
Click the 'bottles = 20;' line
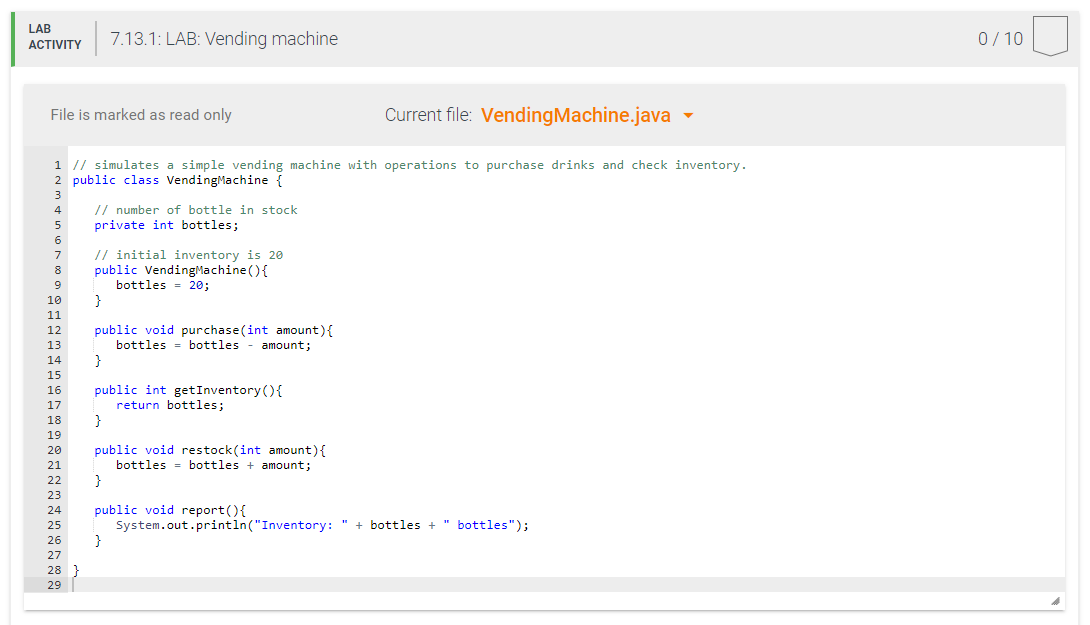coord(163,285)
